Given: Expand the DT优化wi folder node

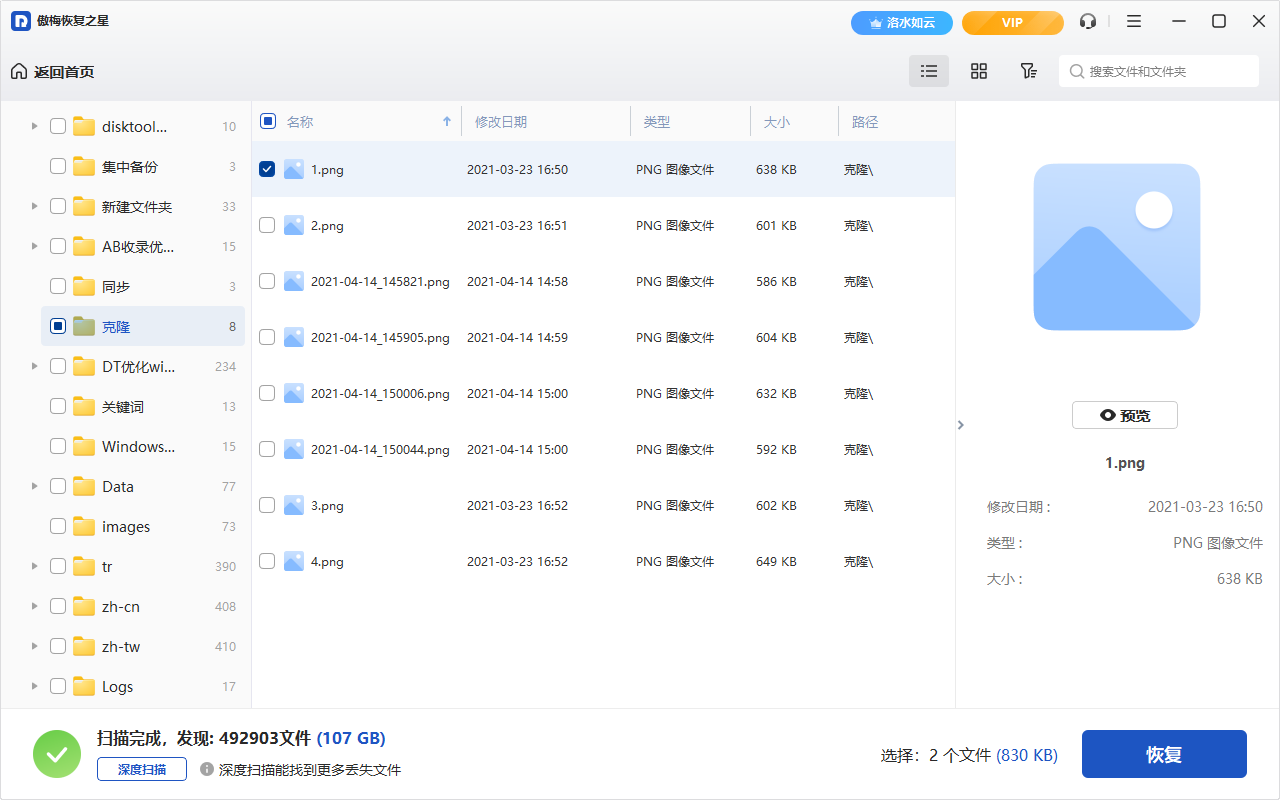Looking at the screenshot, I should tap(34, 366).
